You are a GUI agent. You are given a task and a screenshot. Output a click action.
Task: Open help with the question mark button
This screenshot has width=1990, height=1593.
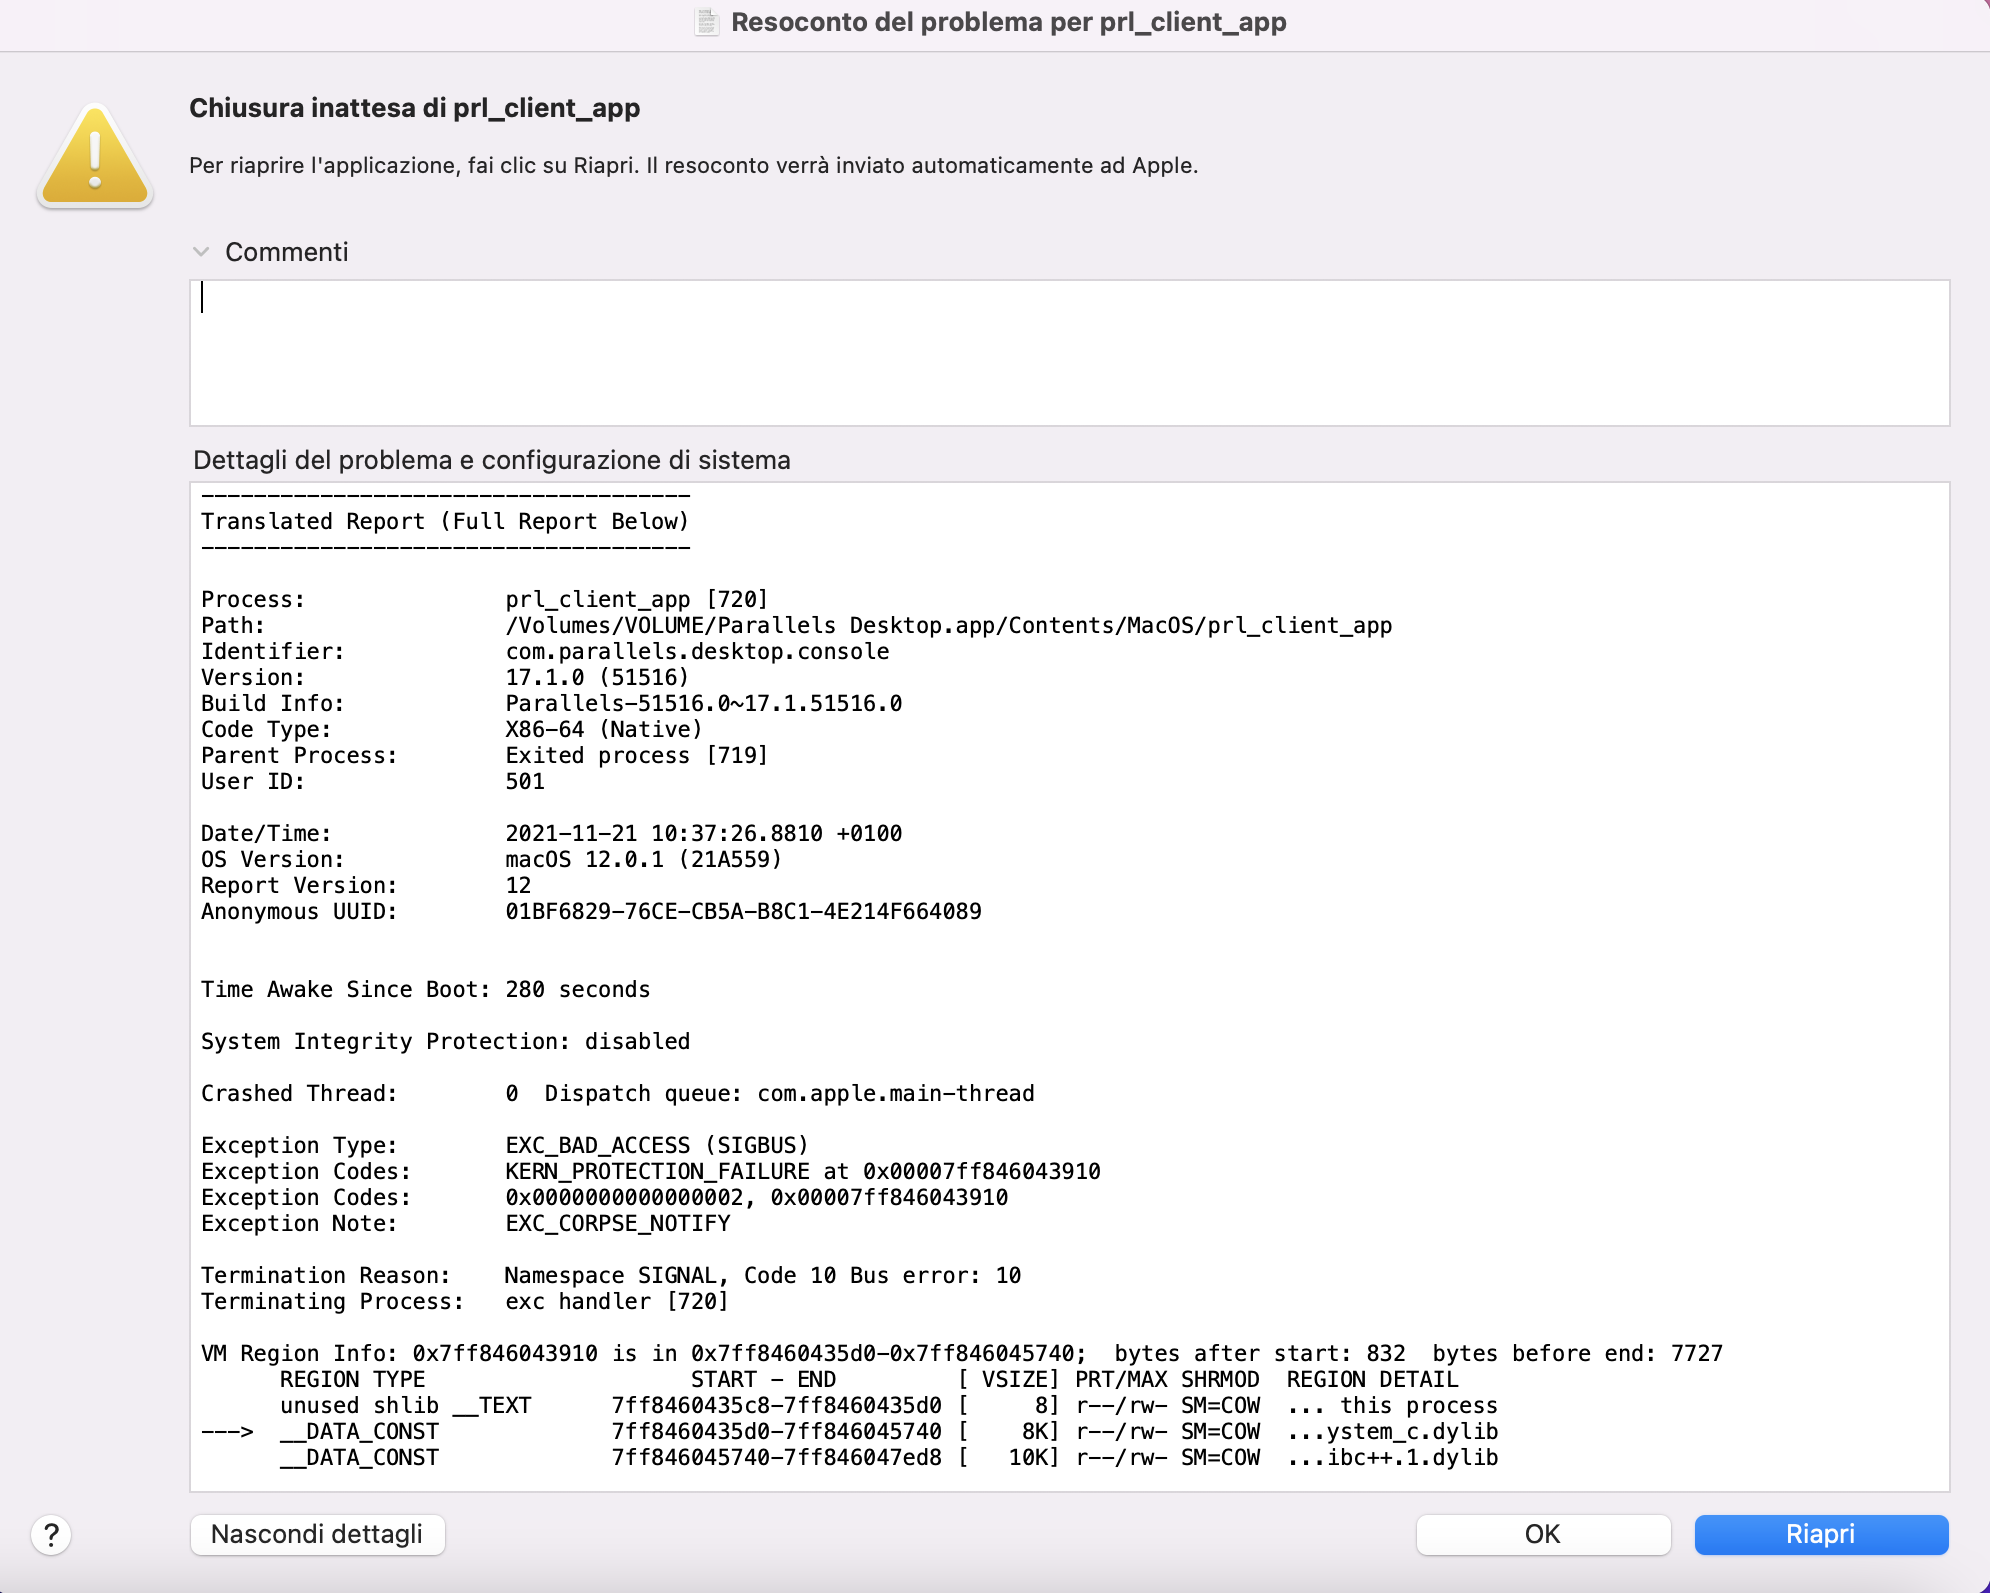[x=51, y=1535]
